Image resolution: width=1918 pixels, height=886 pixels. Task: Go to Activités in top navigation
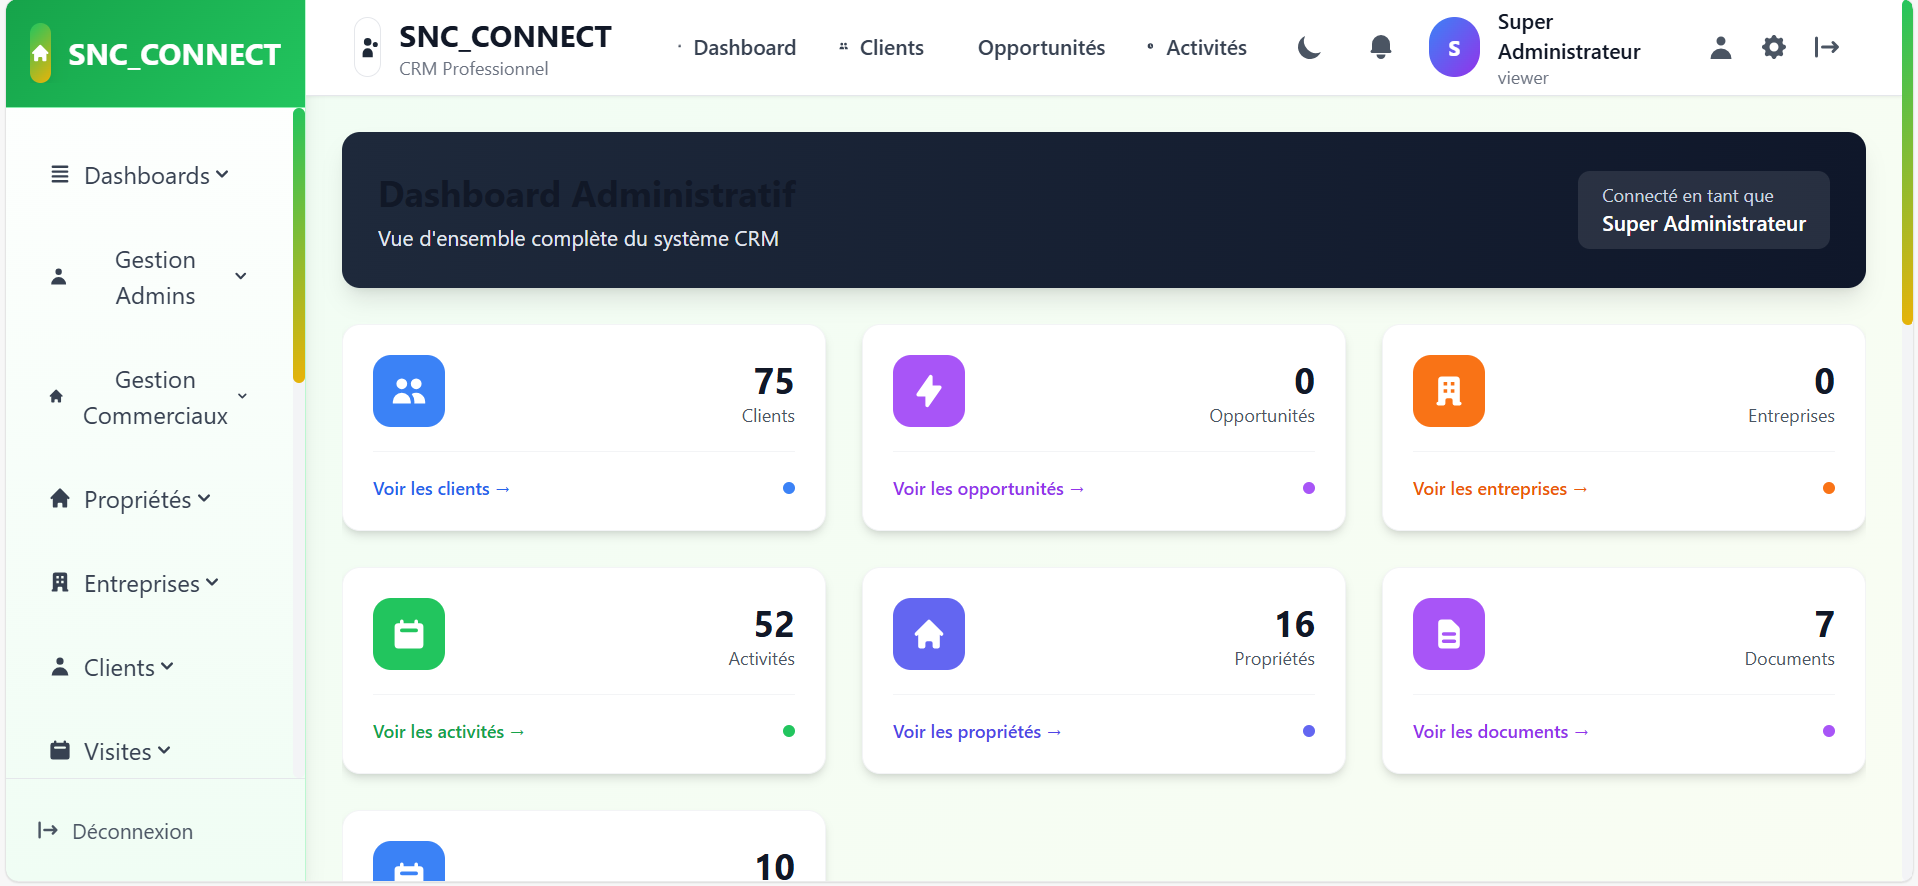point(1205,48)
